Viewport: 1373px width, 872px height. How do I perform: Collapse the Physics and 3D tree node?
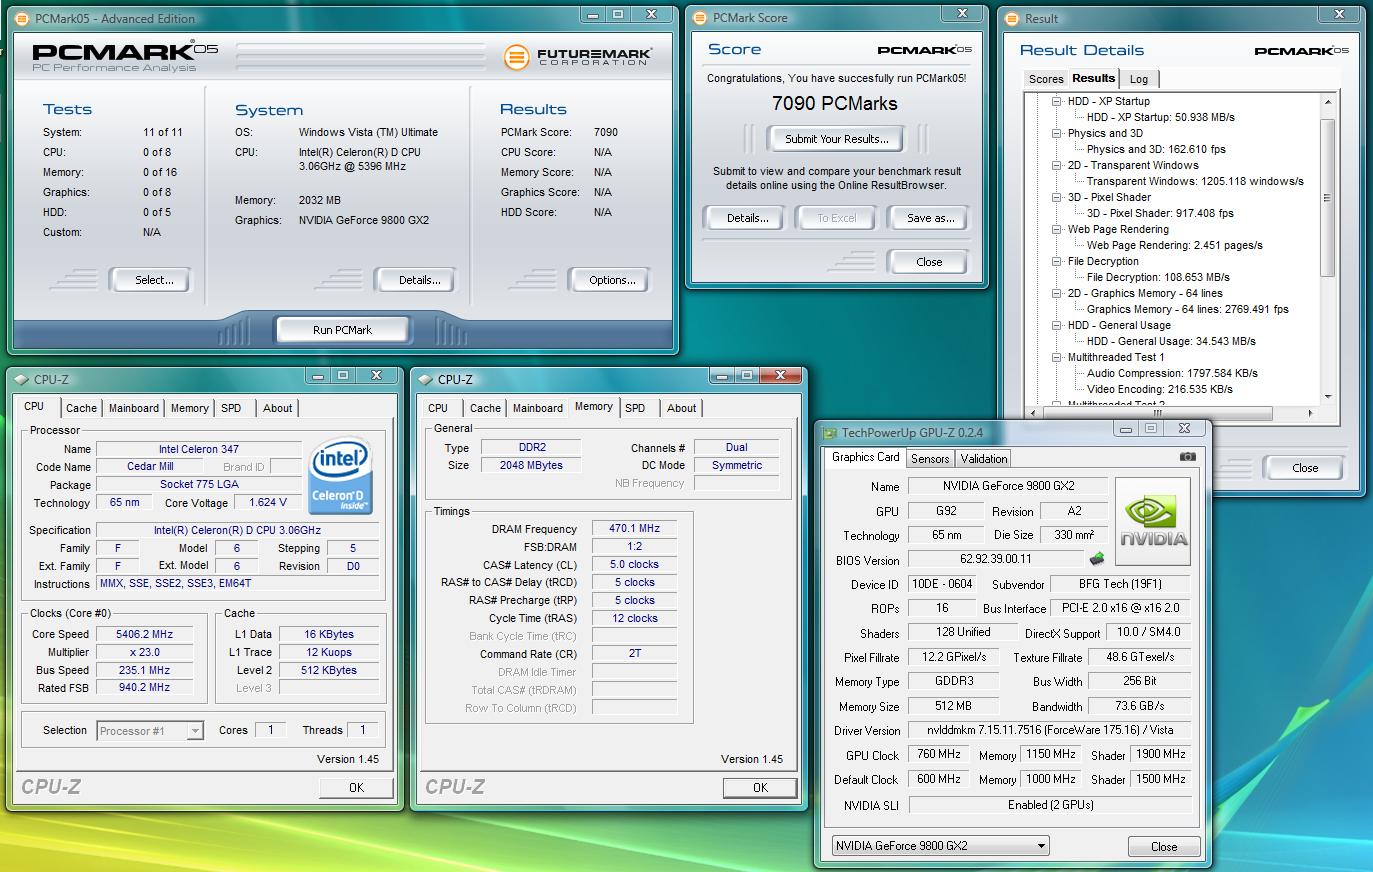tap(1057, 133)
